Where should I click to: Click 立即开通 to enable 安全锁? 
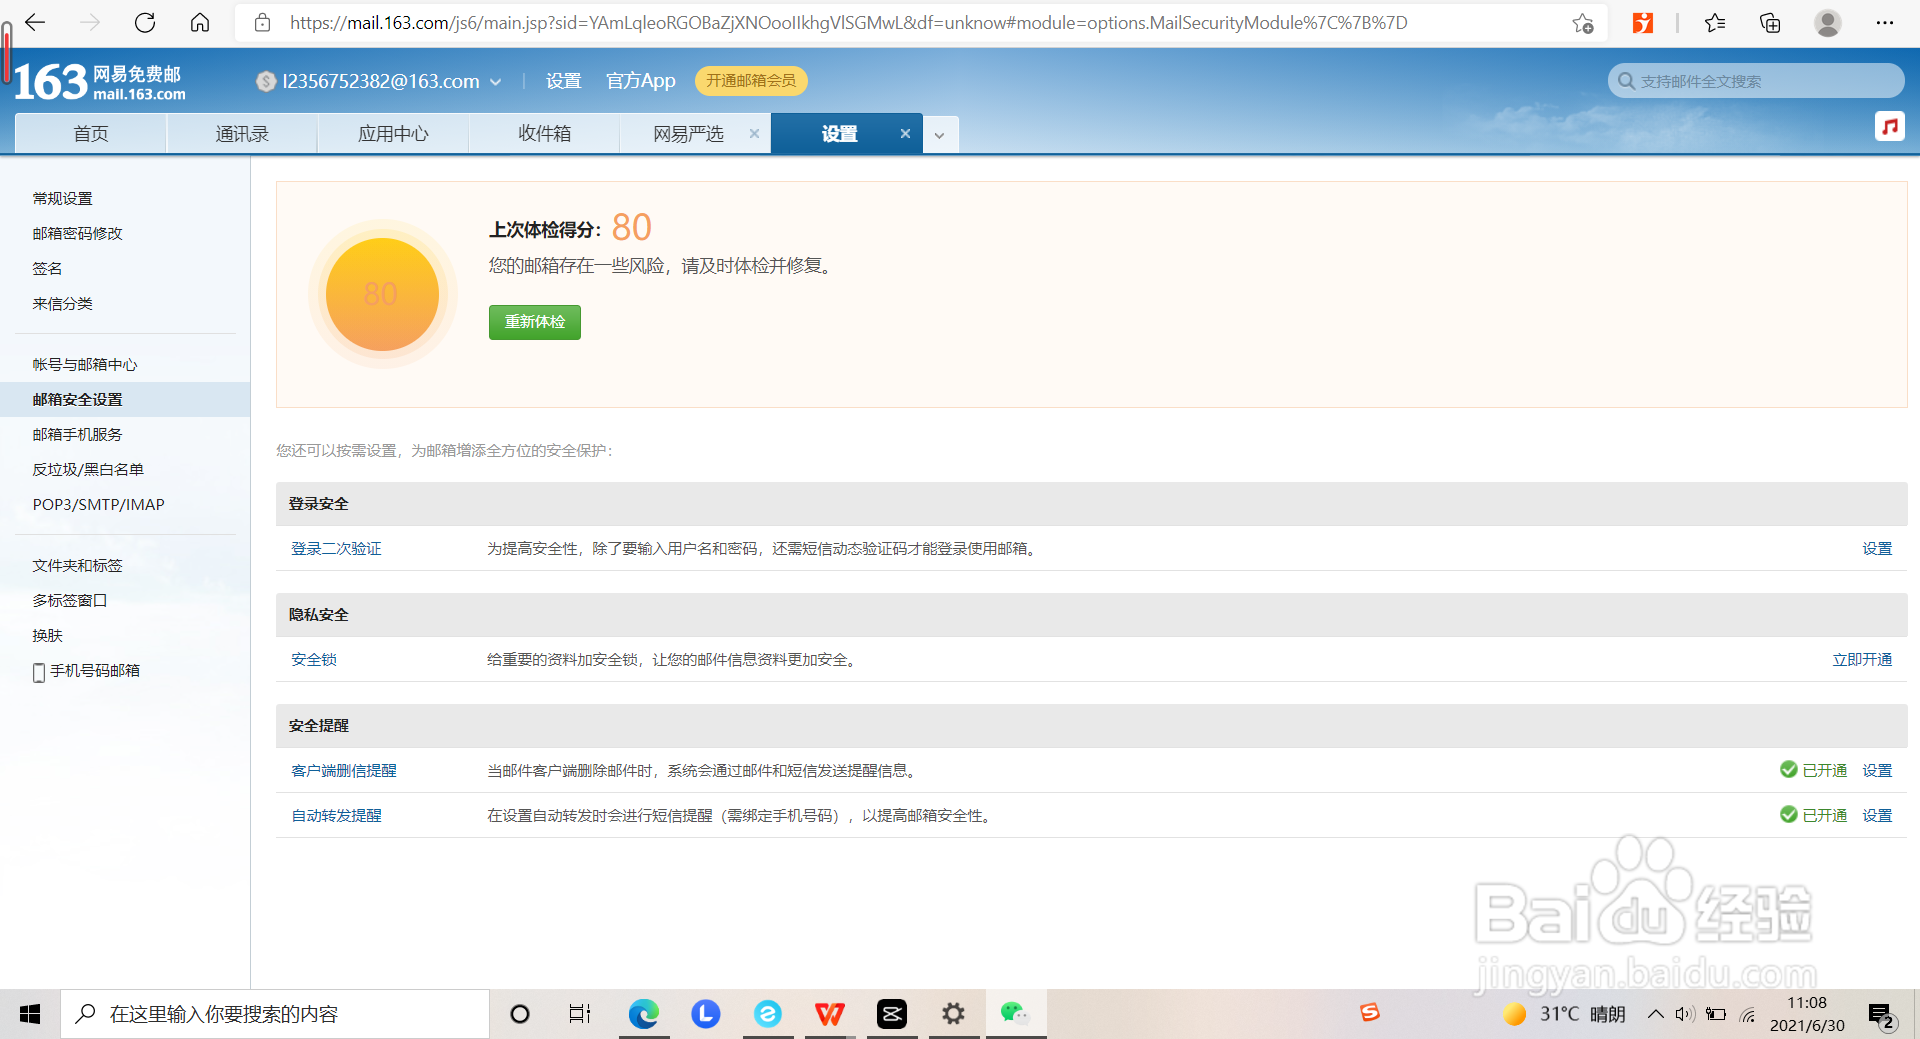1861,659
